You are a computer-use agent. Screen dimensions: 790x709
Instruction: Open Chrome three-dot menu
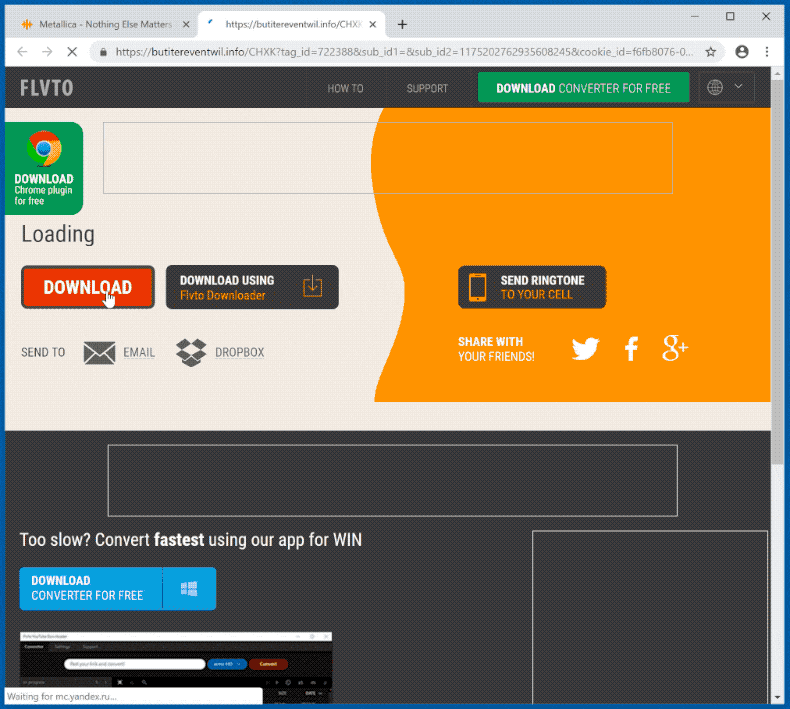[x=767, y=52]
